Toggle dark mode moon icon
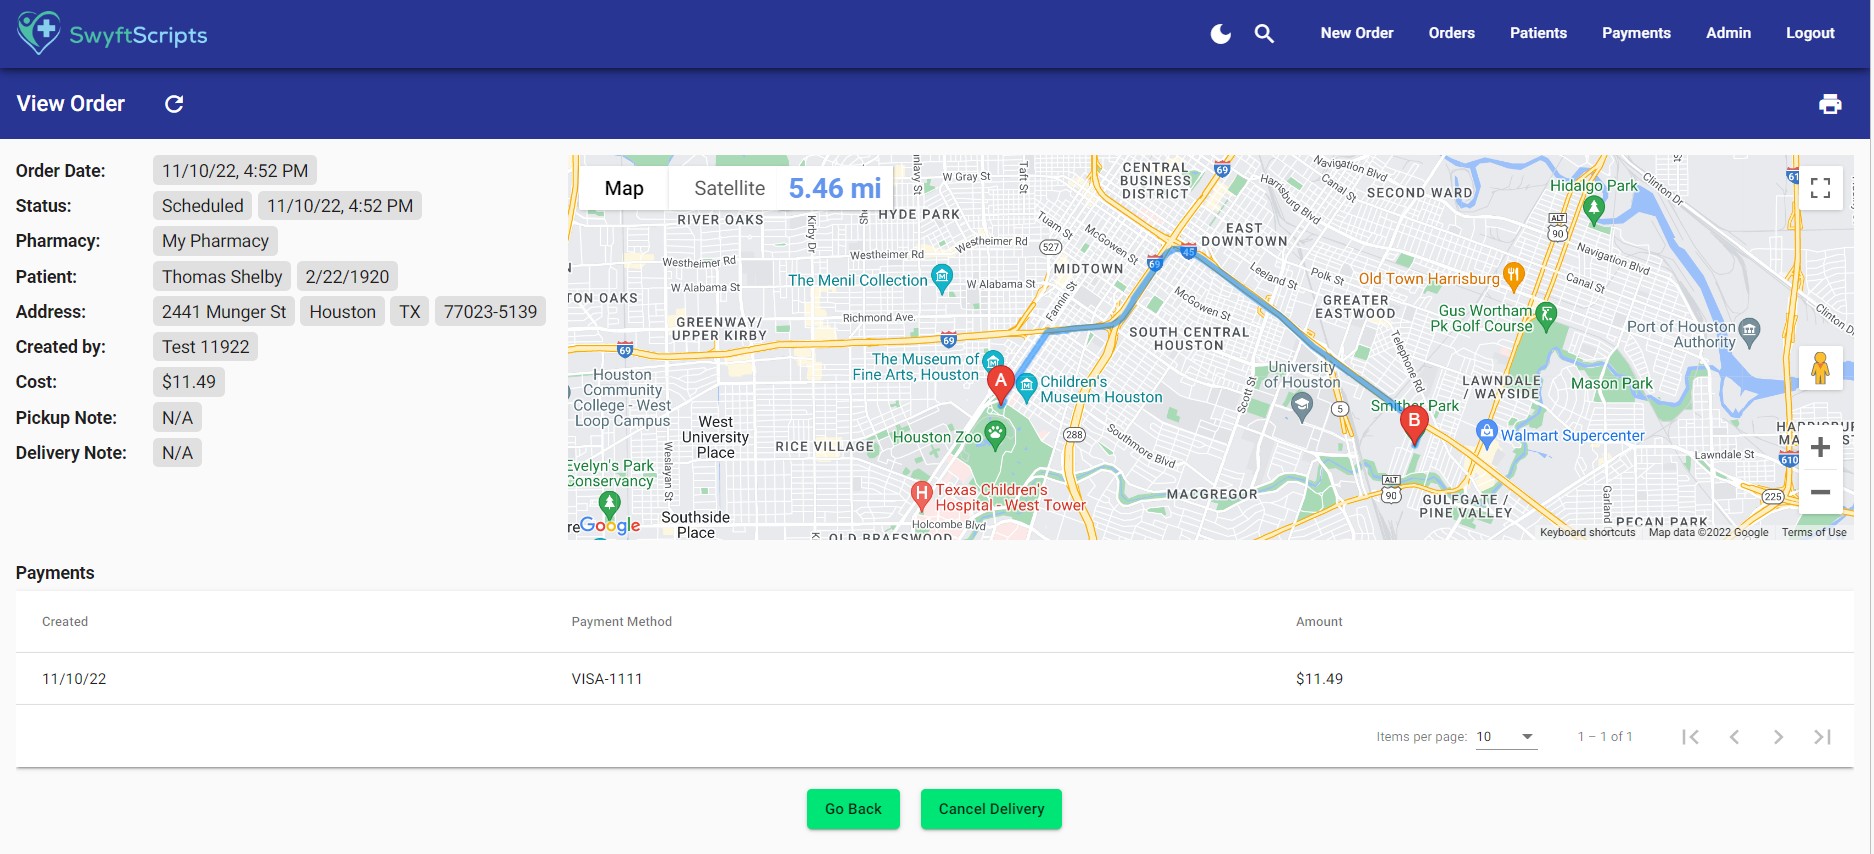Viewport: 1874px width, 854px height. tap(1220, 34)
